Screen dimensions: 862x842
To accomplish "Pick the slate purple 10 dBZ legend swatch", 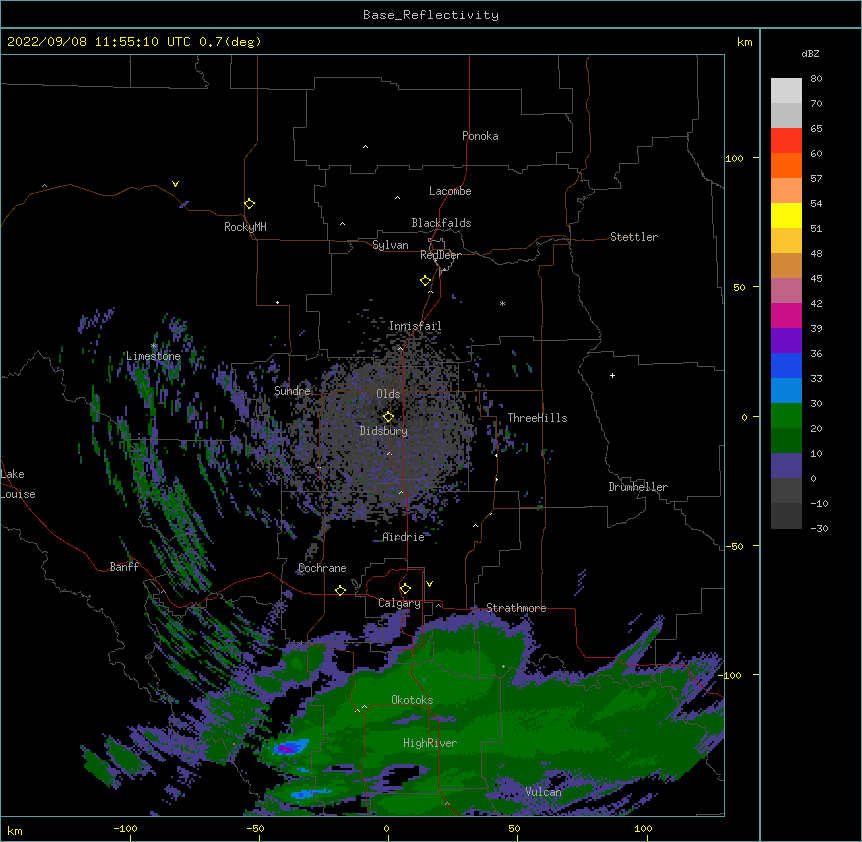I will click(x=786, y=466).
